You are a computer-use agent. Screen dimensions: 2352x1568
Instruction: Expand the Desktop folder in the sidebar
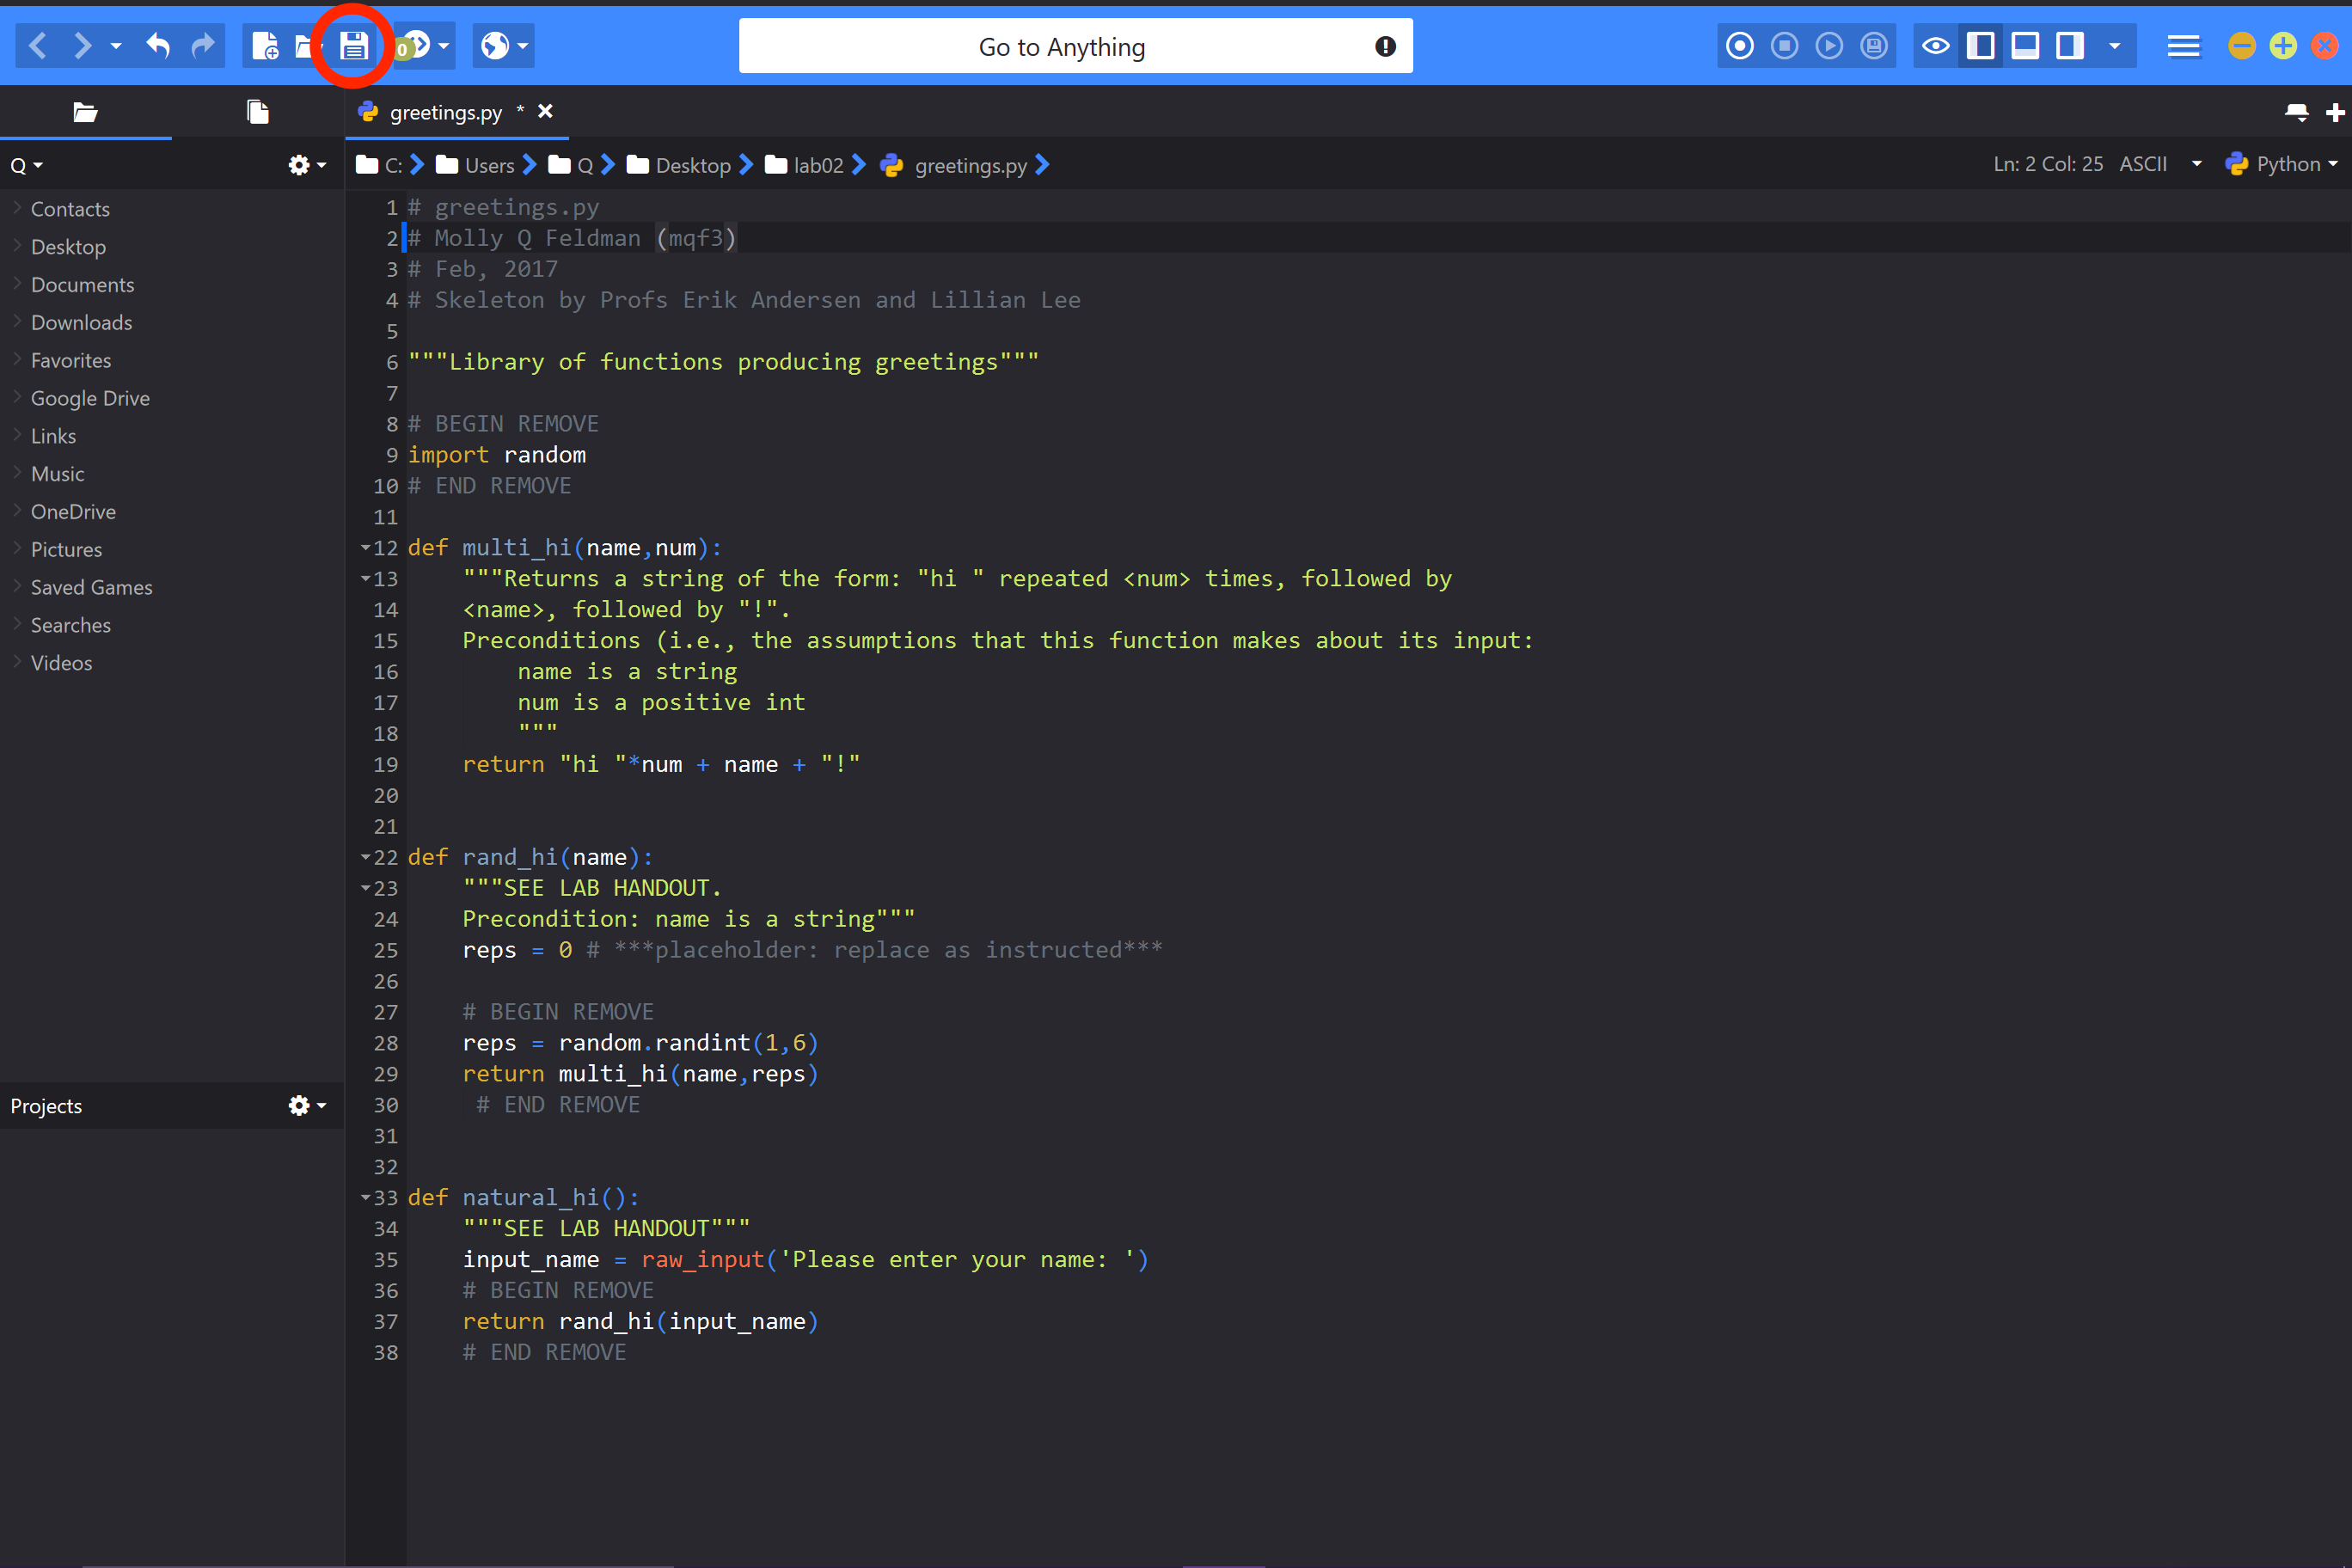click(17, 246)
